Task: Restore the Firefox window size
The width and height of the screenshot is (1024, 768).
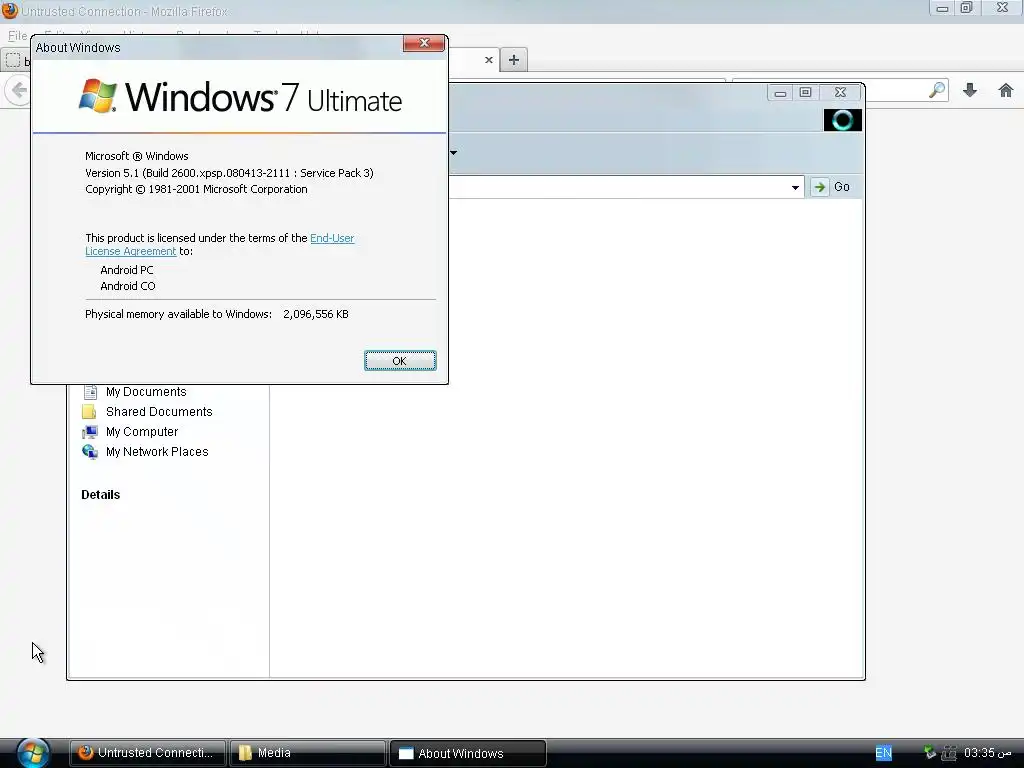Action: [x=967, y=8]
